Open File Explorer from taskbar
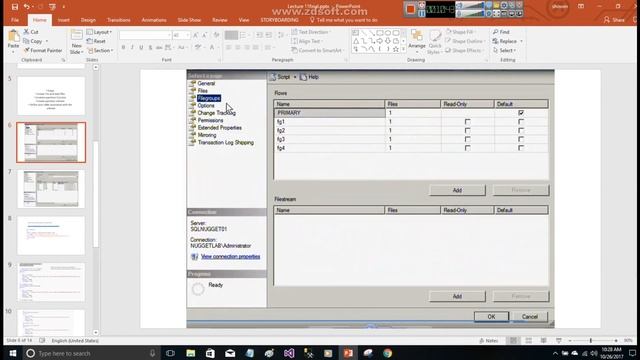Image resolution: width=640 pixels, height=360 pixels. (x=191, y=353)
